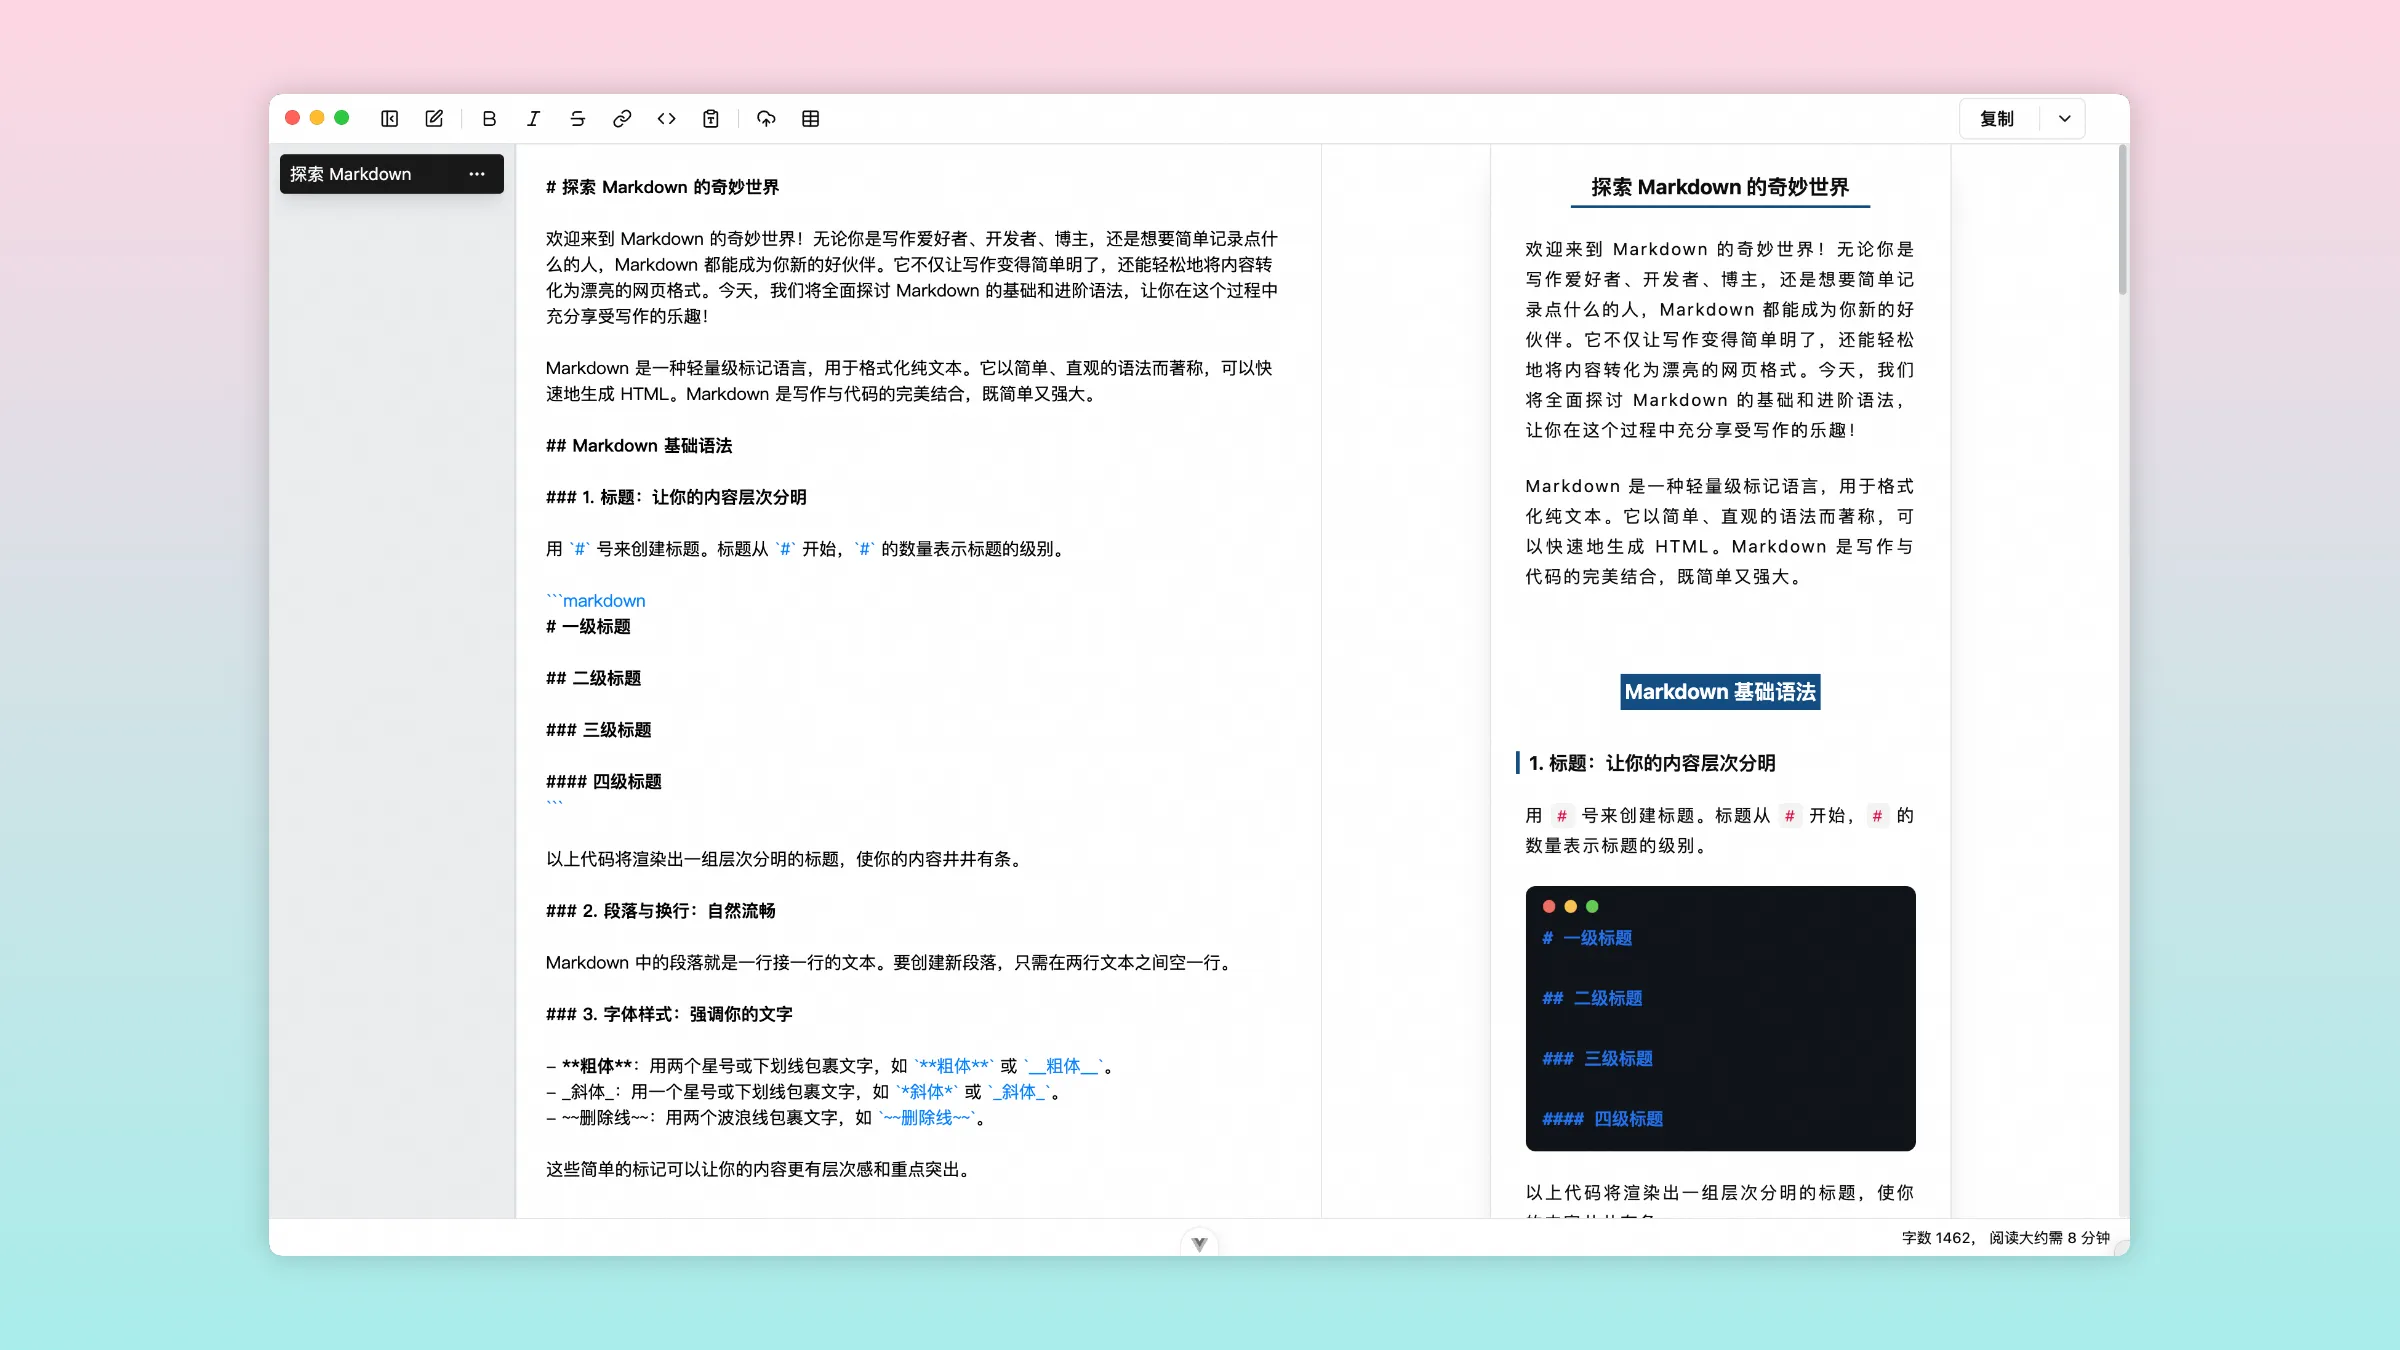Insert a hyperlink
Viewport: 2400px width, 1350px height.
pos(622,119)
